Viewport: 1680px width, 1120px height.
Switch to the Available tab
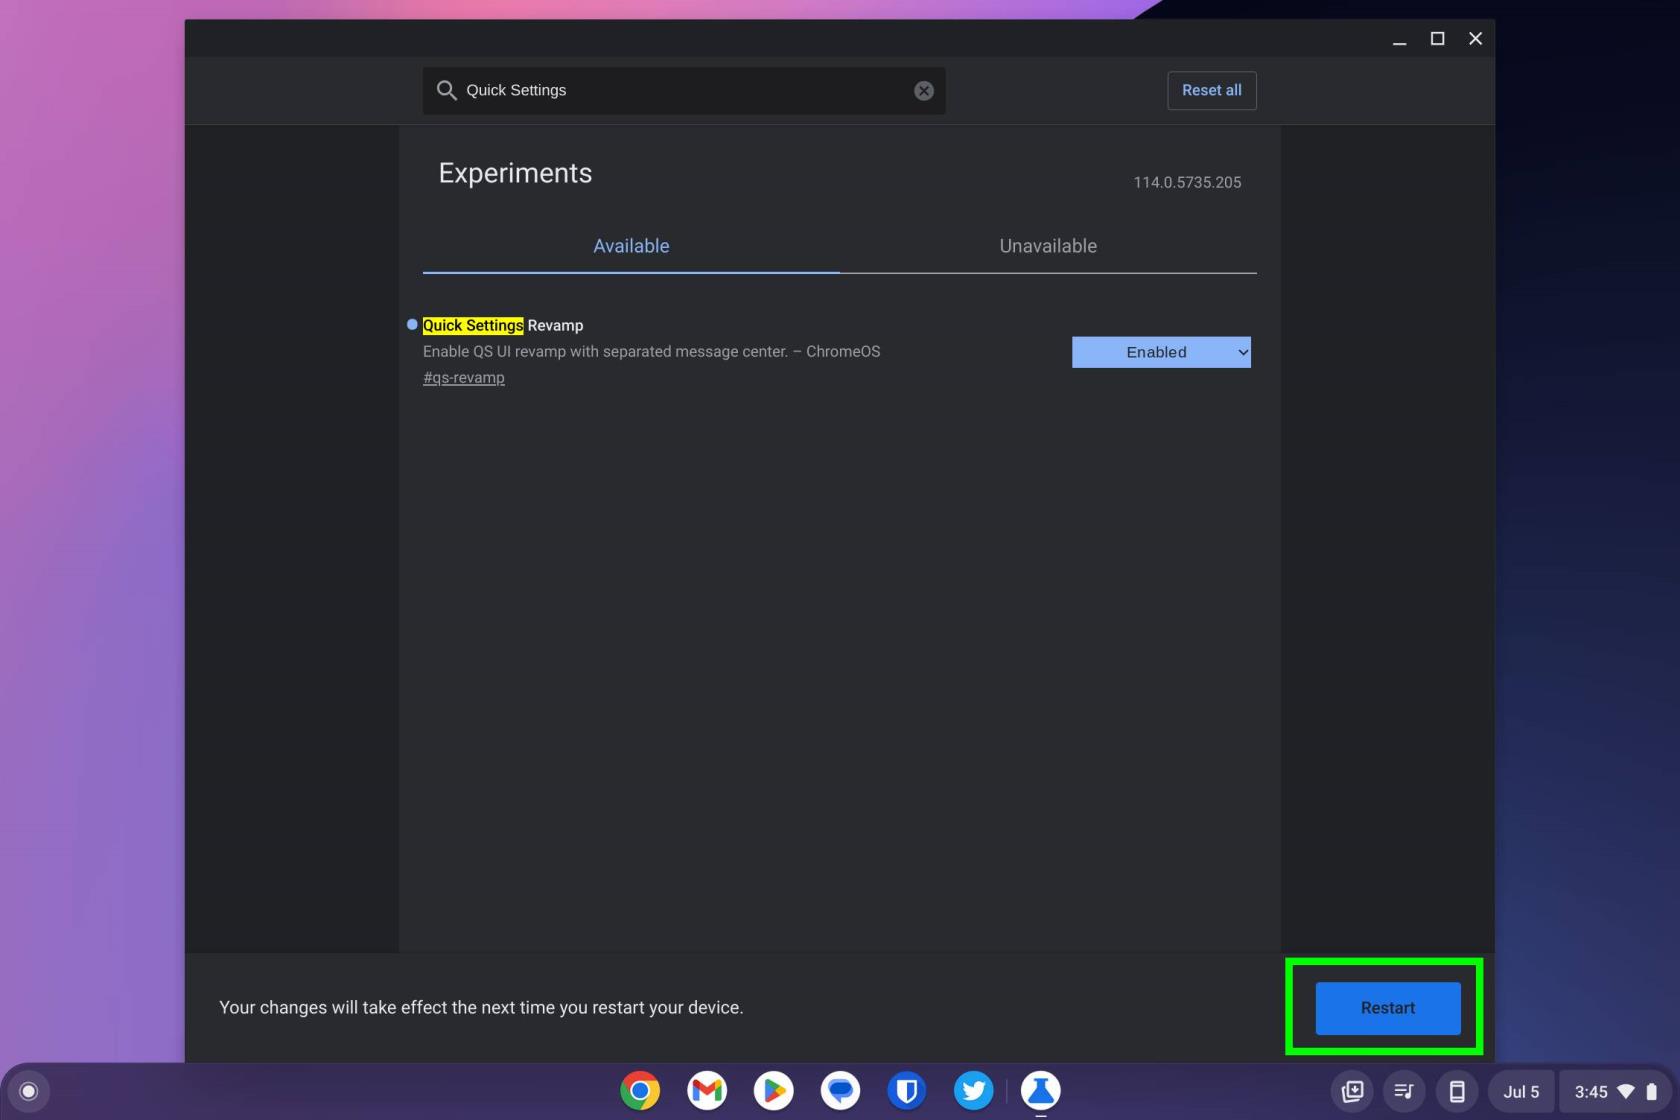coord(631,246)
